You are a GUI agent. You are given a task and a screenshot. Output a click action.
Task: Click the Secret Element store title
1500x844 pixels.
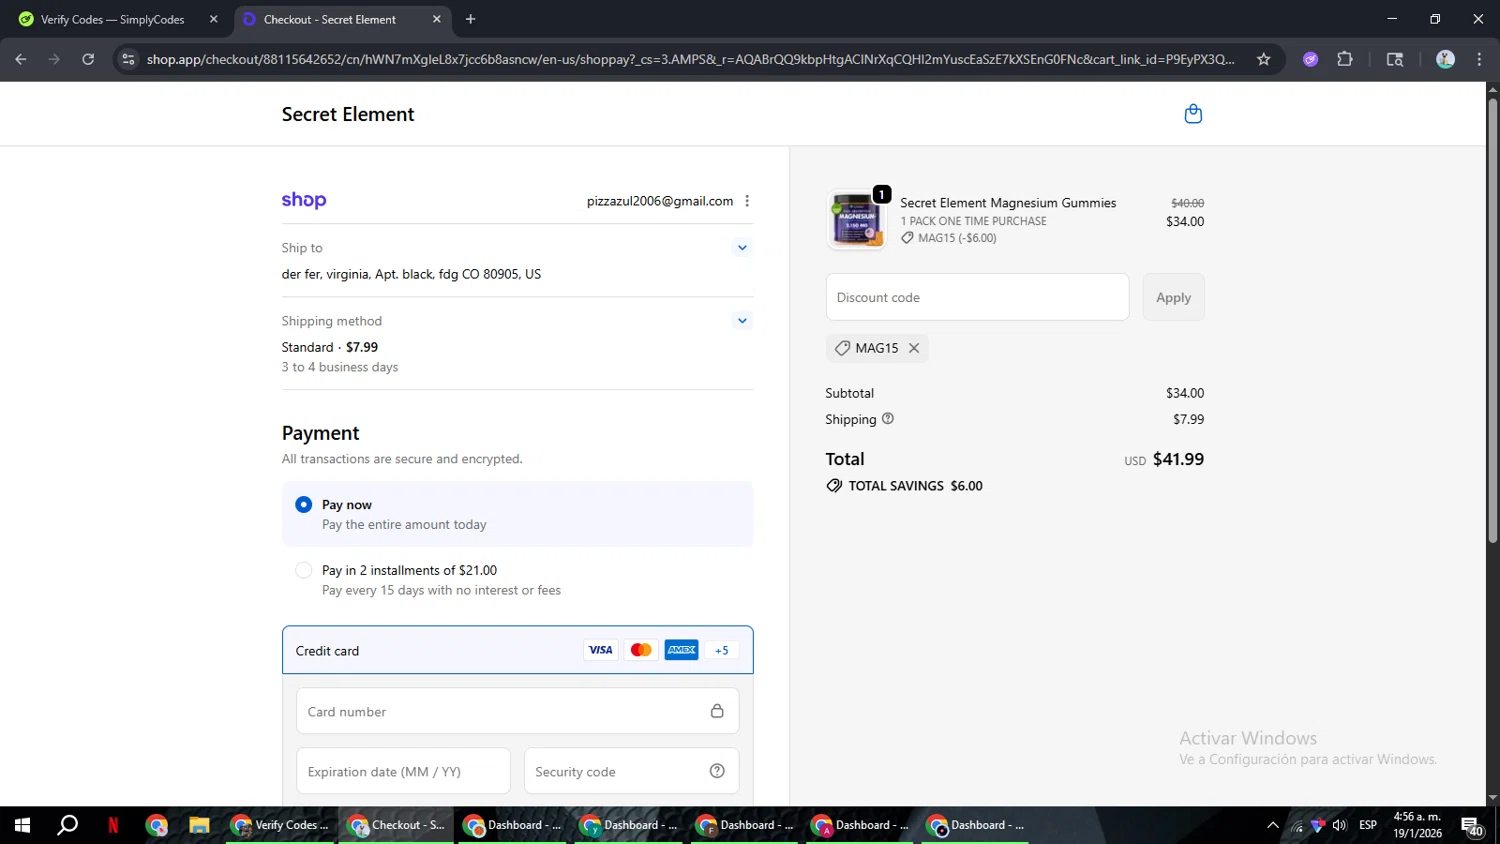pyautogui.click(x=348, y=114)
